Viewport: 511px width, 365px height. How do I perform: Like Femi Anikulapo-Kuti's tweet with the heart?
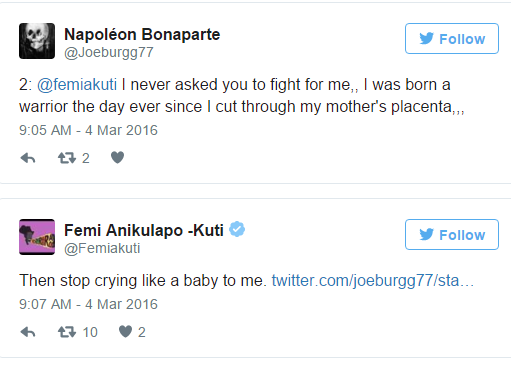[125, 331]
